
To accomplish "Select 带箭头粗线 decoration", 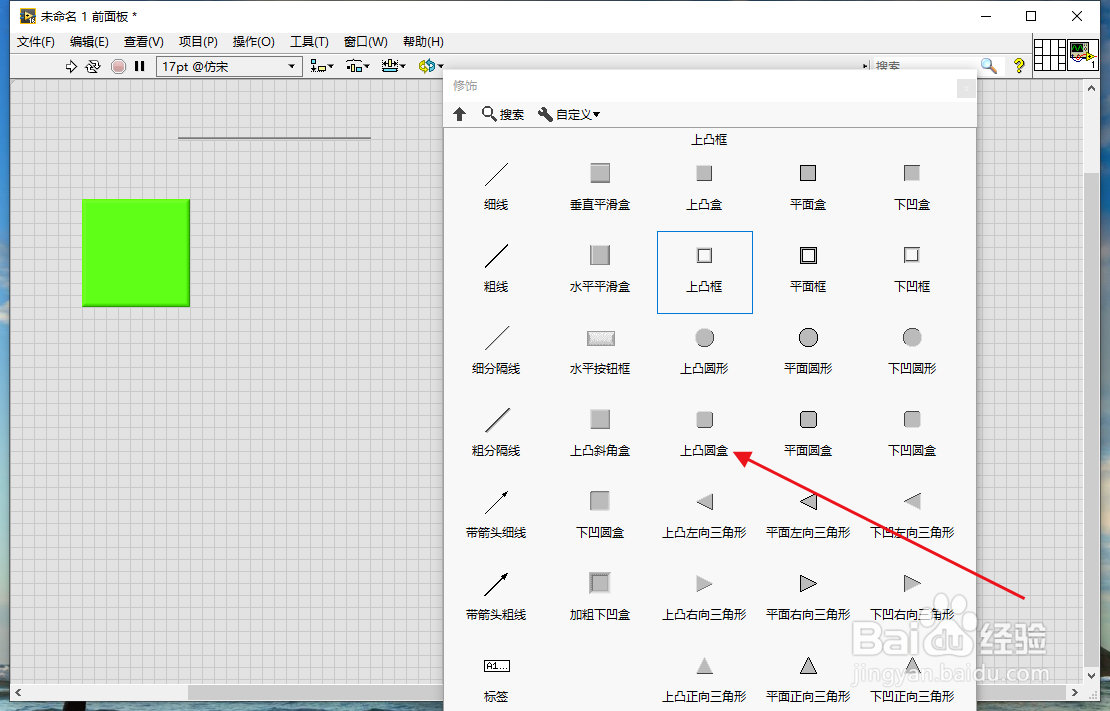I will [x=496, y=598].
